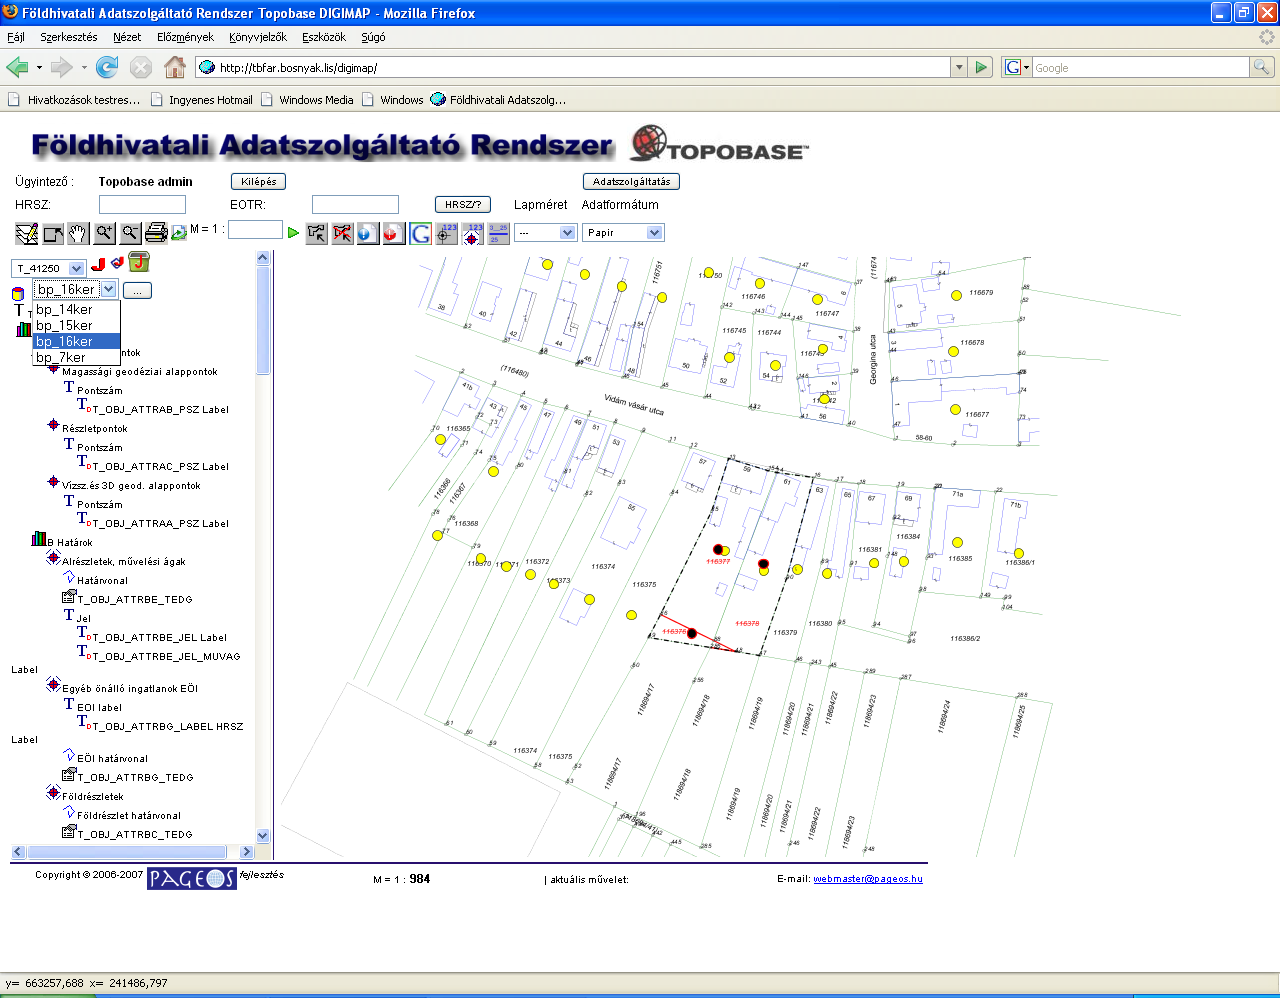
Task: Click the crosshair 123 point number icon
Action: click(x=447, y=233)
